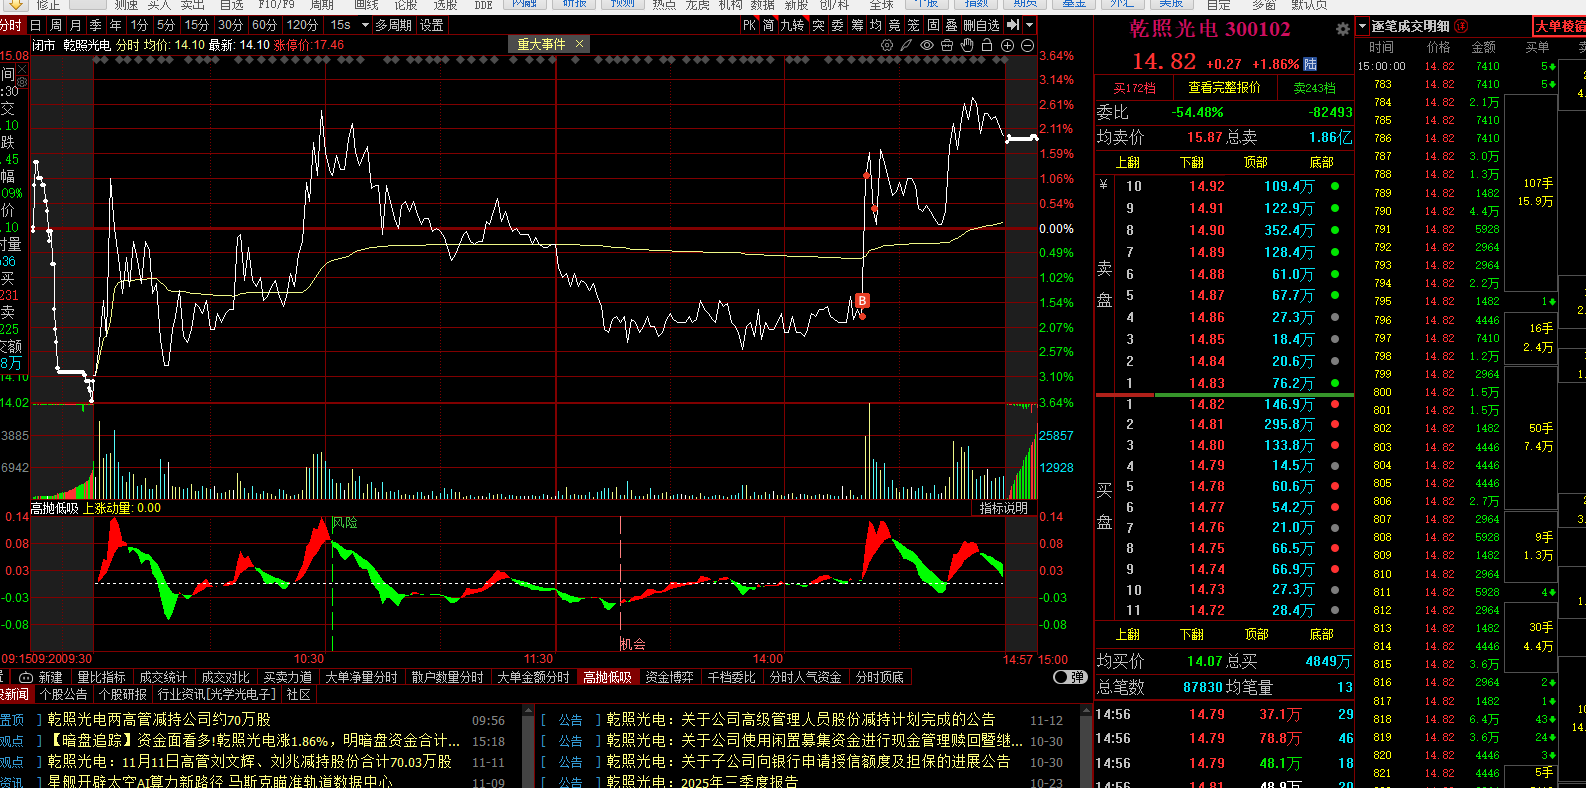The height and width of the screenshot is (788, 1586).
Task: Click the B buy marker on chart
Action: 862,300
